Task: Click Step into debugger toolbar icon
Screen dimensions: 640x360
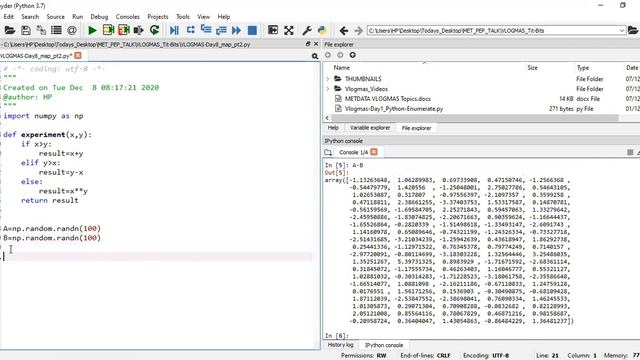Action: click(x=206, y=30)
